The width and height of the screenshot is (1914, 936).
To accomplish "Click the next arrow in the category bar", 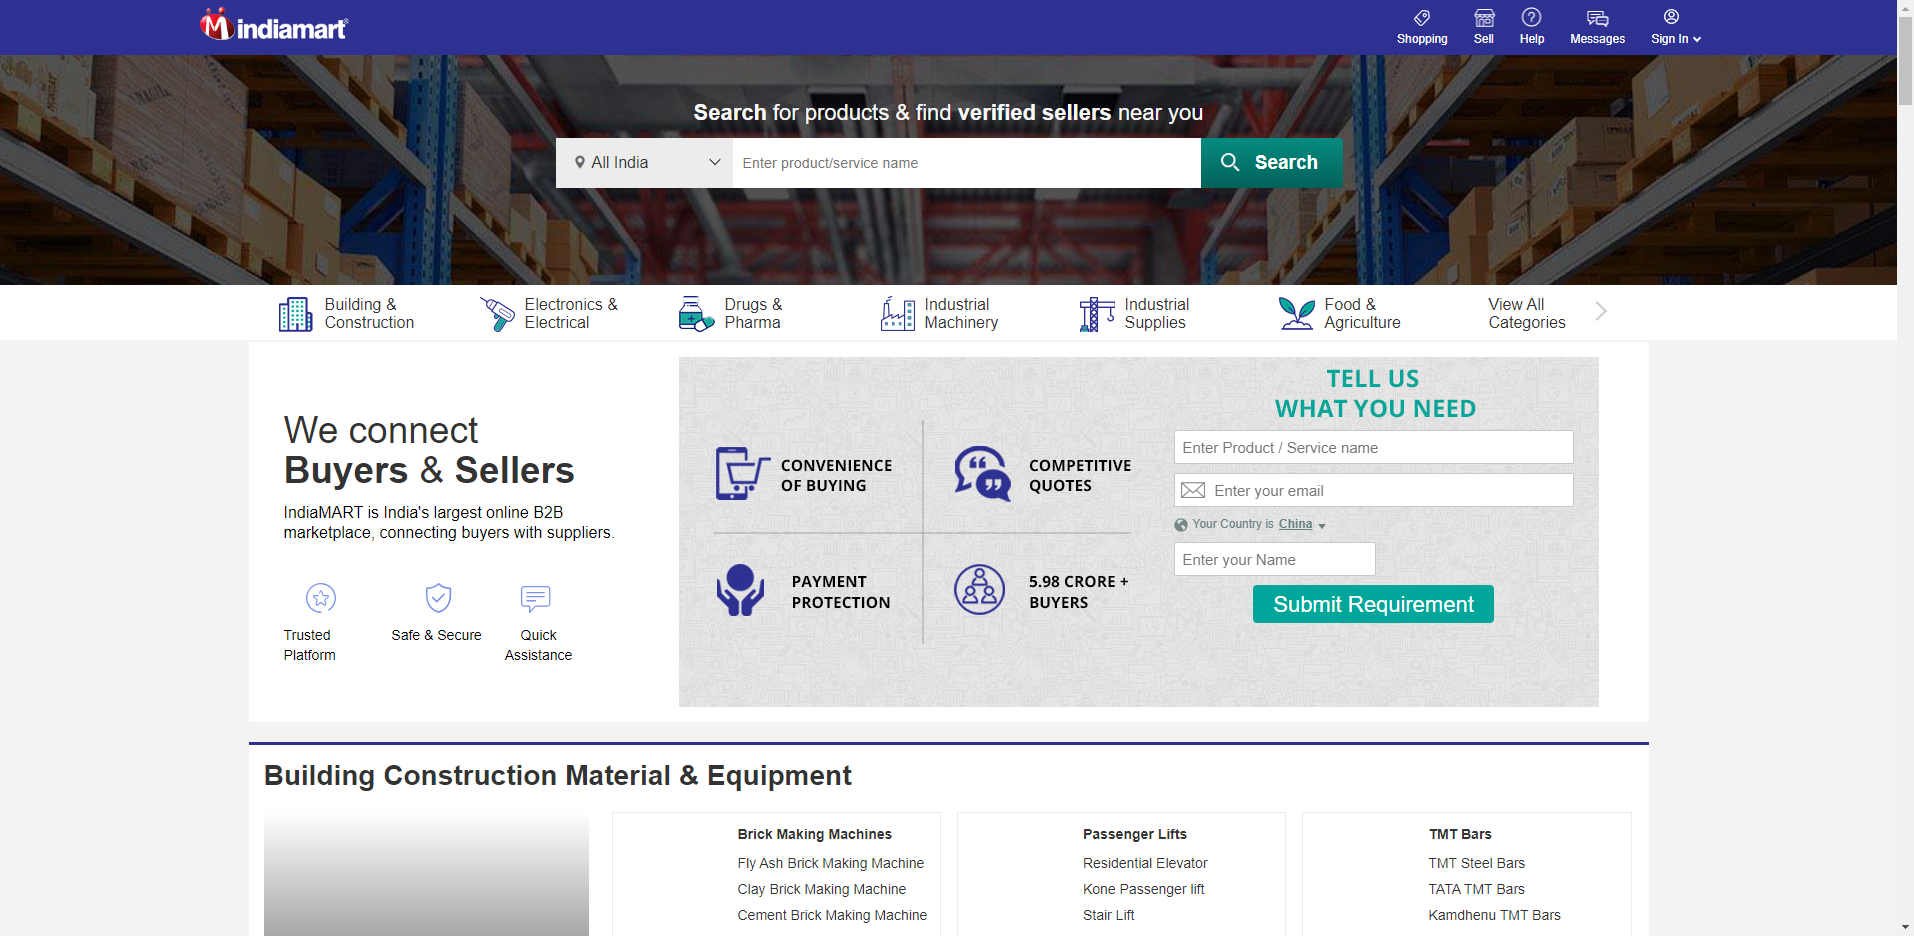I will (x=1601, y=311).
